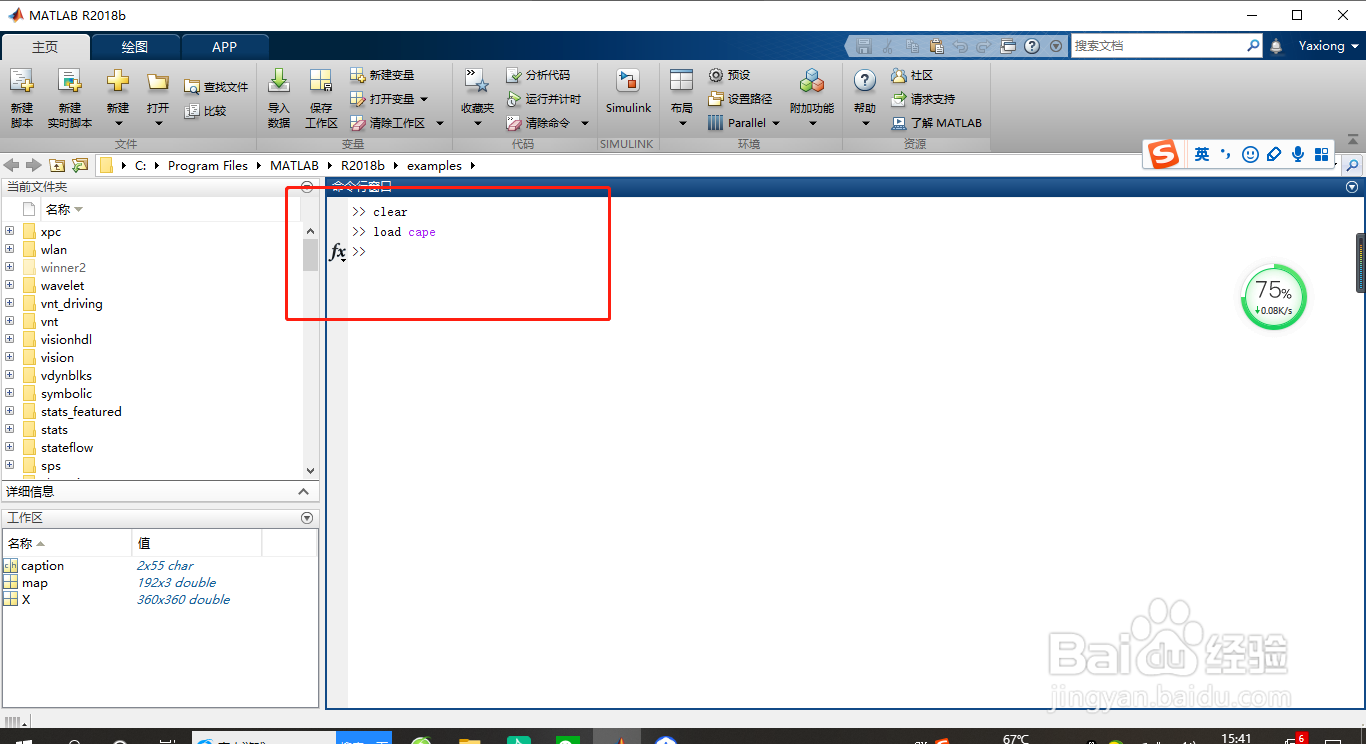1366x744 pixels.
Task: Save workspace via 保存工作区
Action: pos(321,98)
